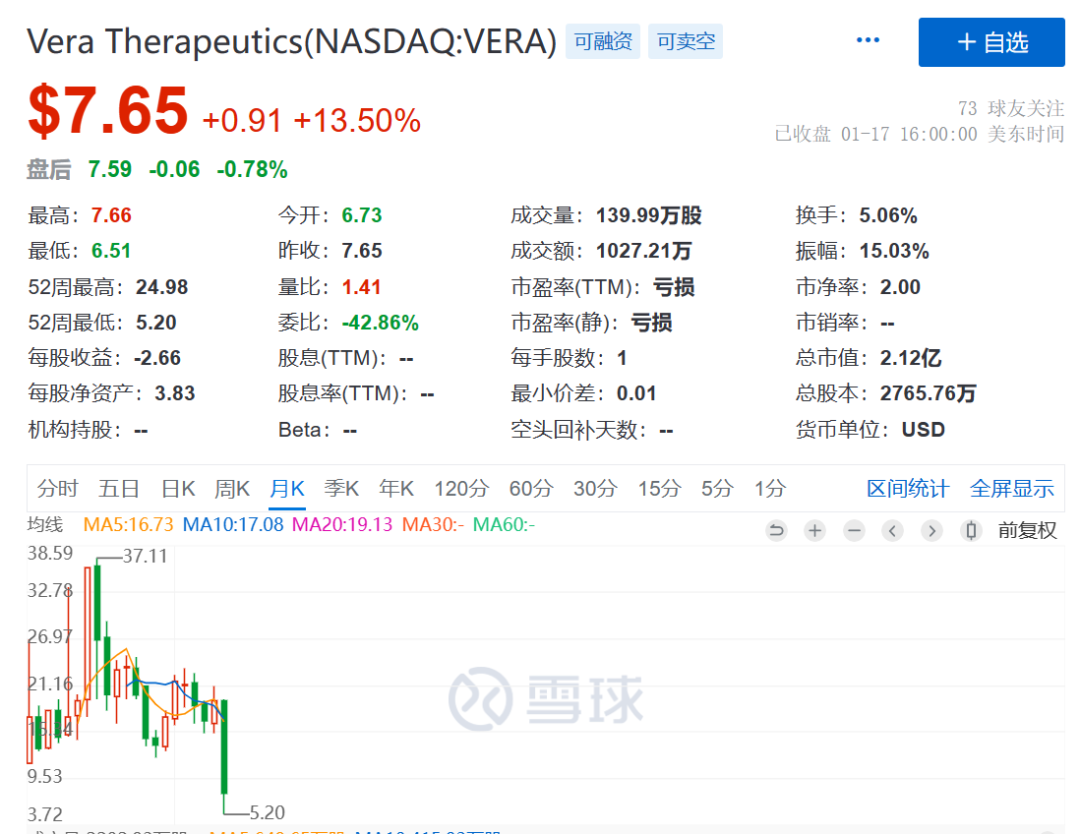Click the 振幅 value 15.03%
This screenshot has width=1080, height=834.
(894, 251)
